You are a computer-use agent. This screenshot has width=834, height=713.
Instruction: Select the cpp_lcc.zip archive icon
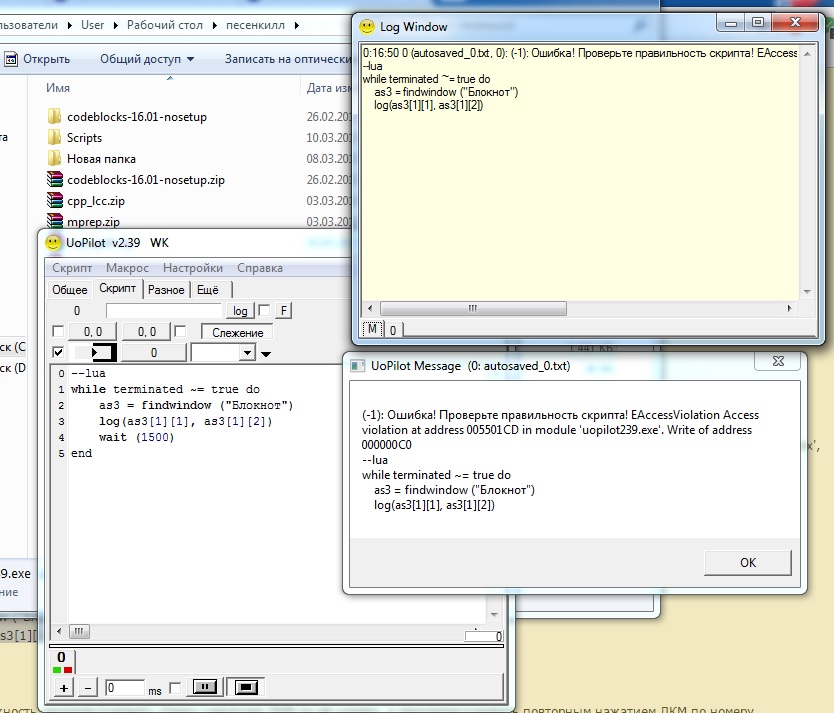click(55, 201)
